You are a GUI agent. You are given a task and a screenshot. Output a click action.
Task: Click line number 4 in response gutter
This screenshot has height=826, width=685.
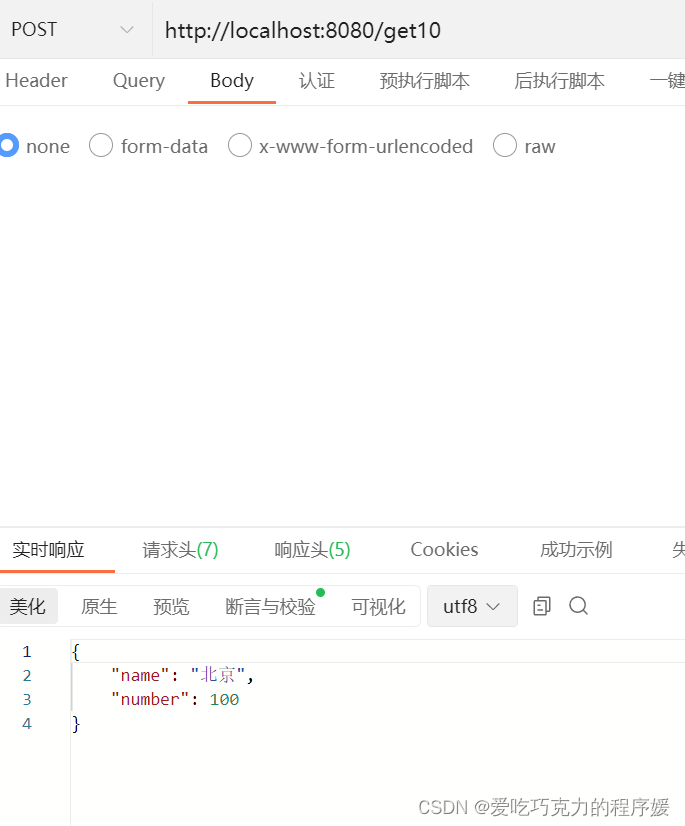(x=27, y=724)
